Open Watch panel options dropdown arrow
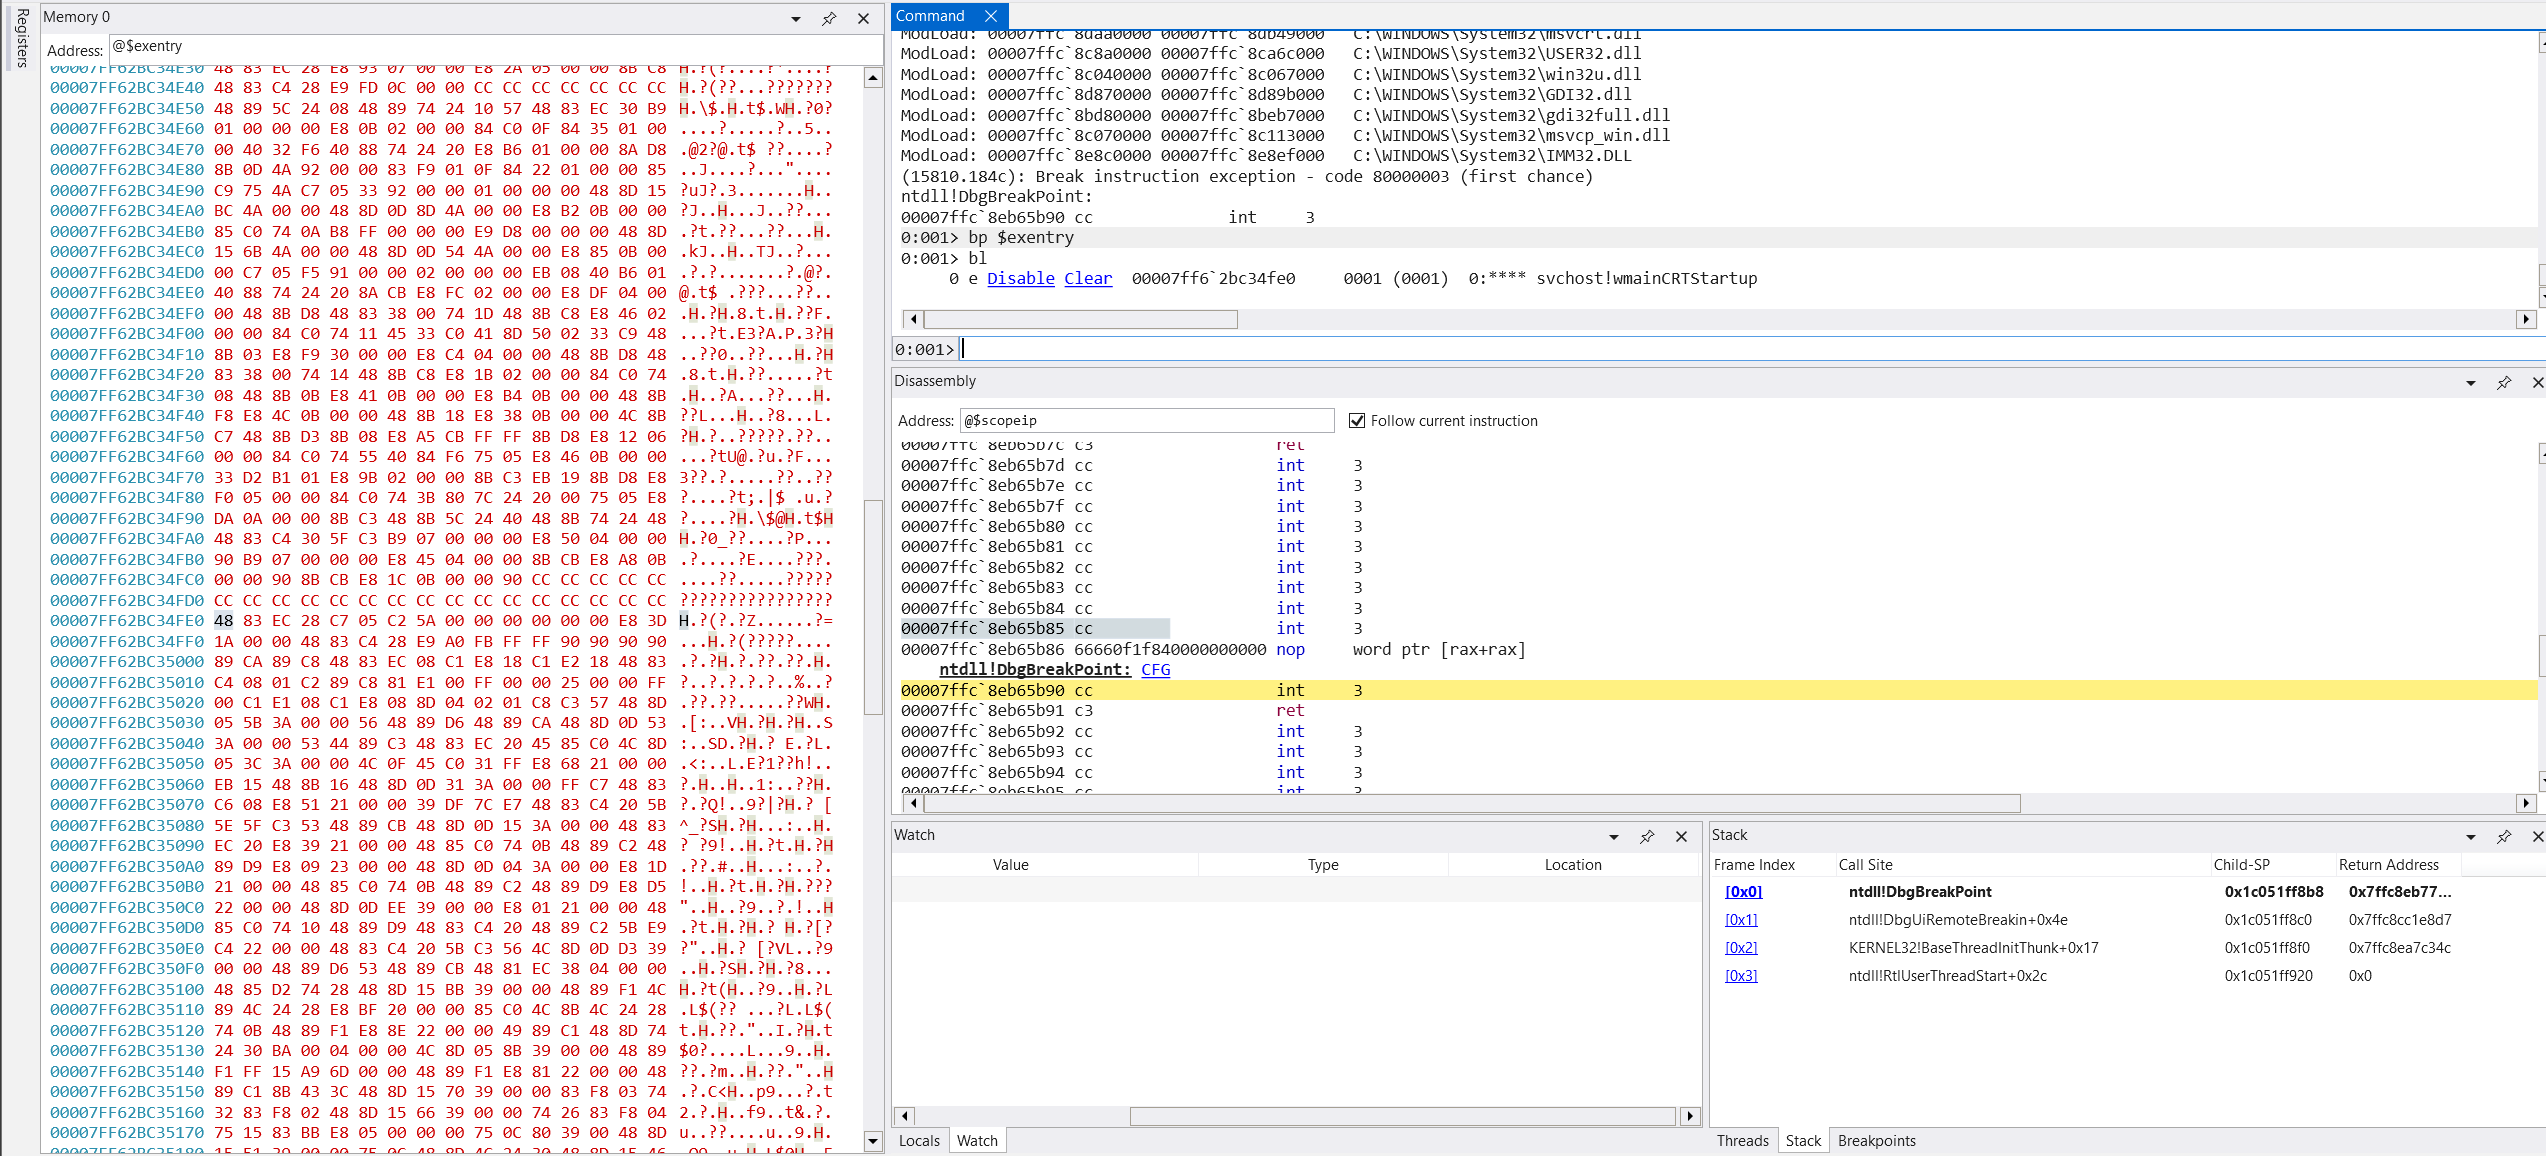This screenshot has width=2546, height=1156. pyautogui.click(x=1614, y=837)
